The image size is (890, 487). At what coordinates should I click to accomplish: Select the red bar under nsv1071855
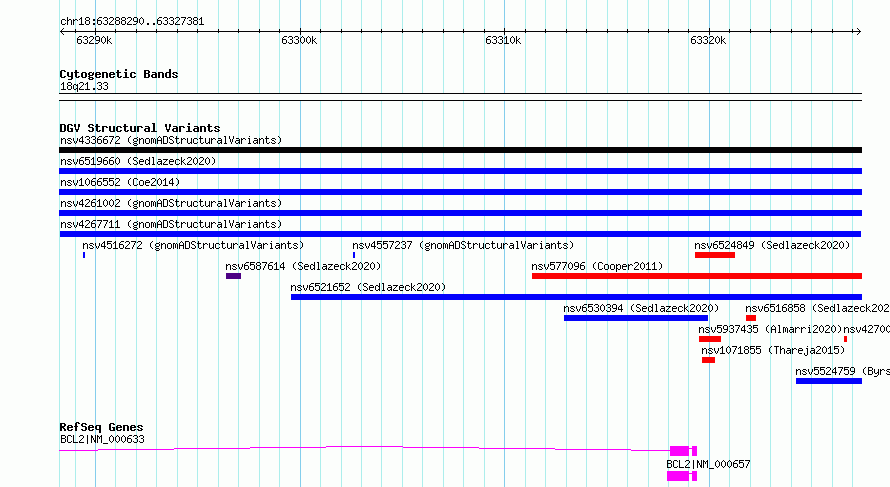coord(708,360)
